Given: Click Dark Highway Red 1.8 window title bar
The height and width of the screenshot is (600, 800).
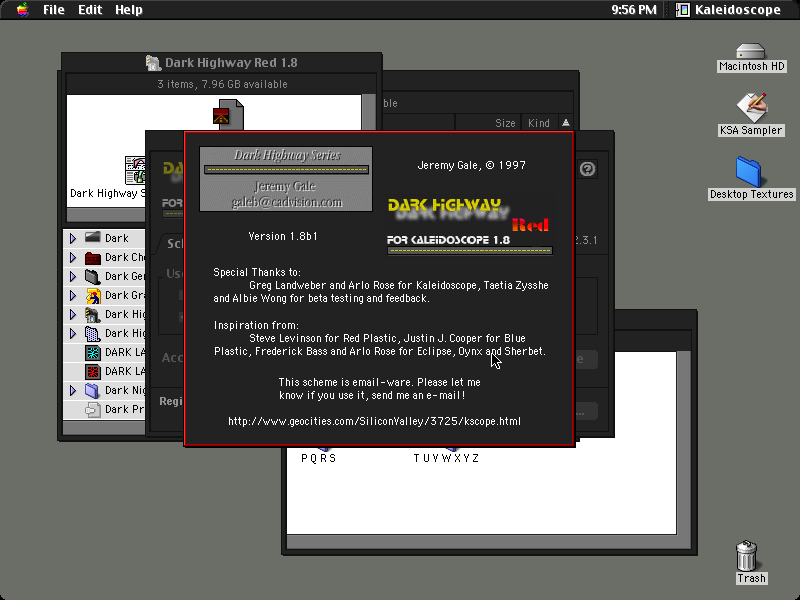Looking at the screenshot, I should click(x=221, y=63).
